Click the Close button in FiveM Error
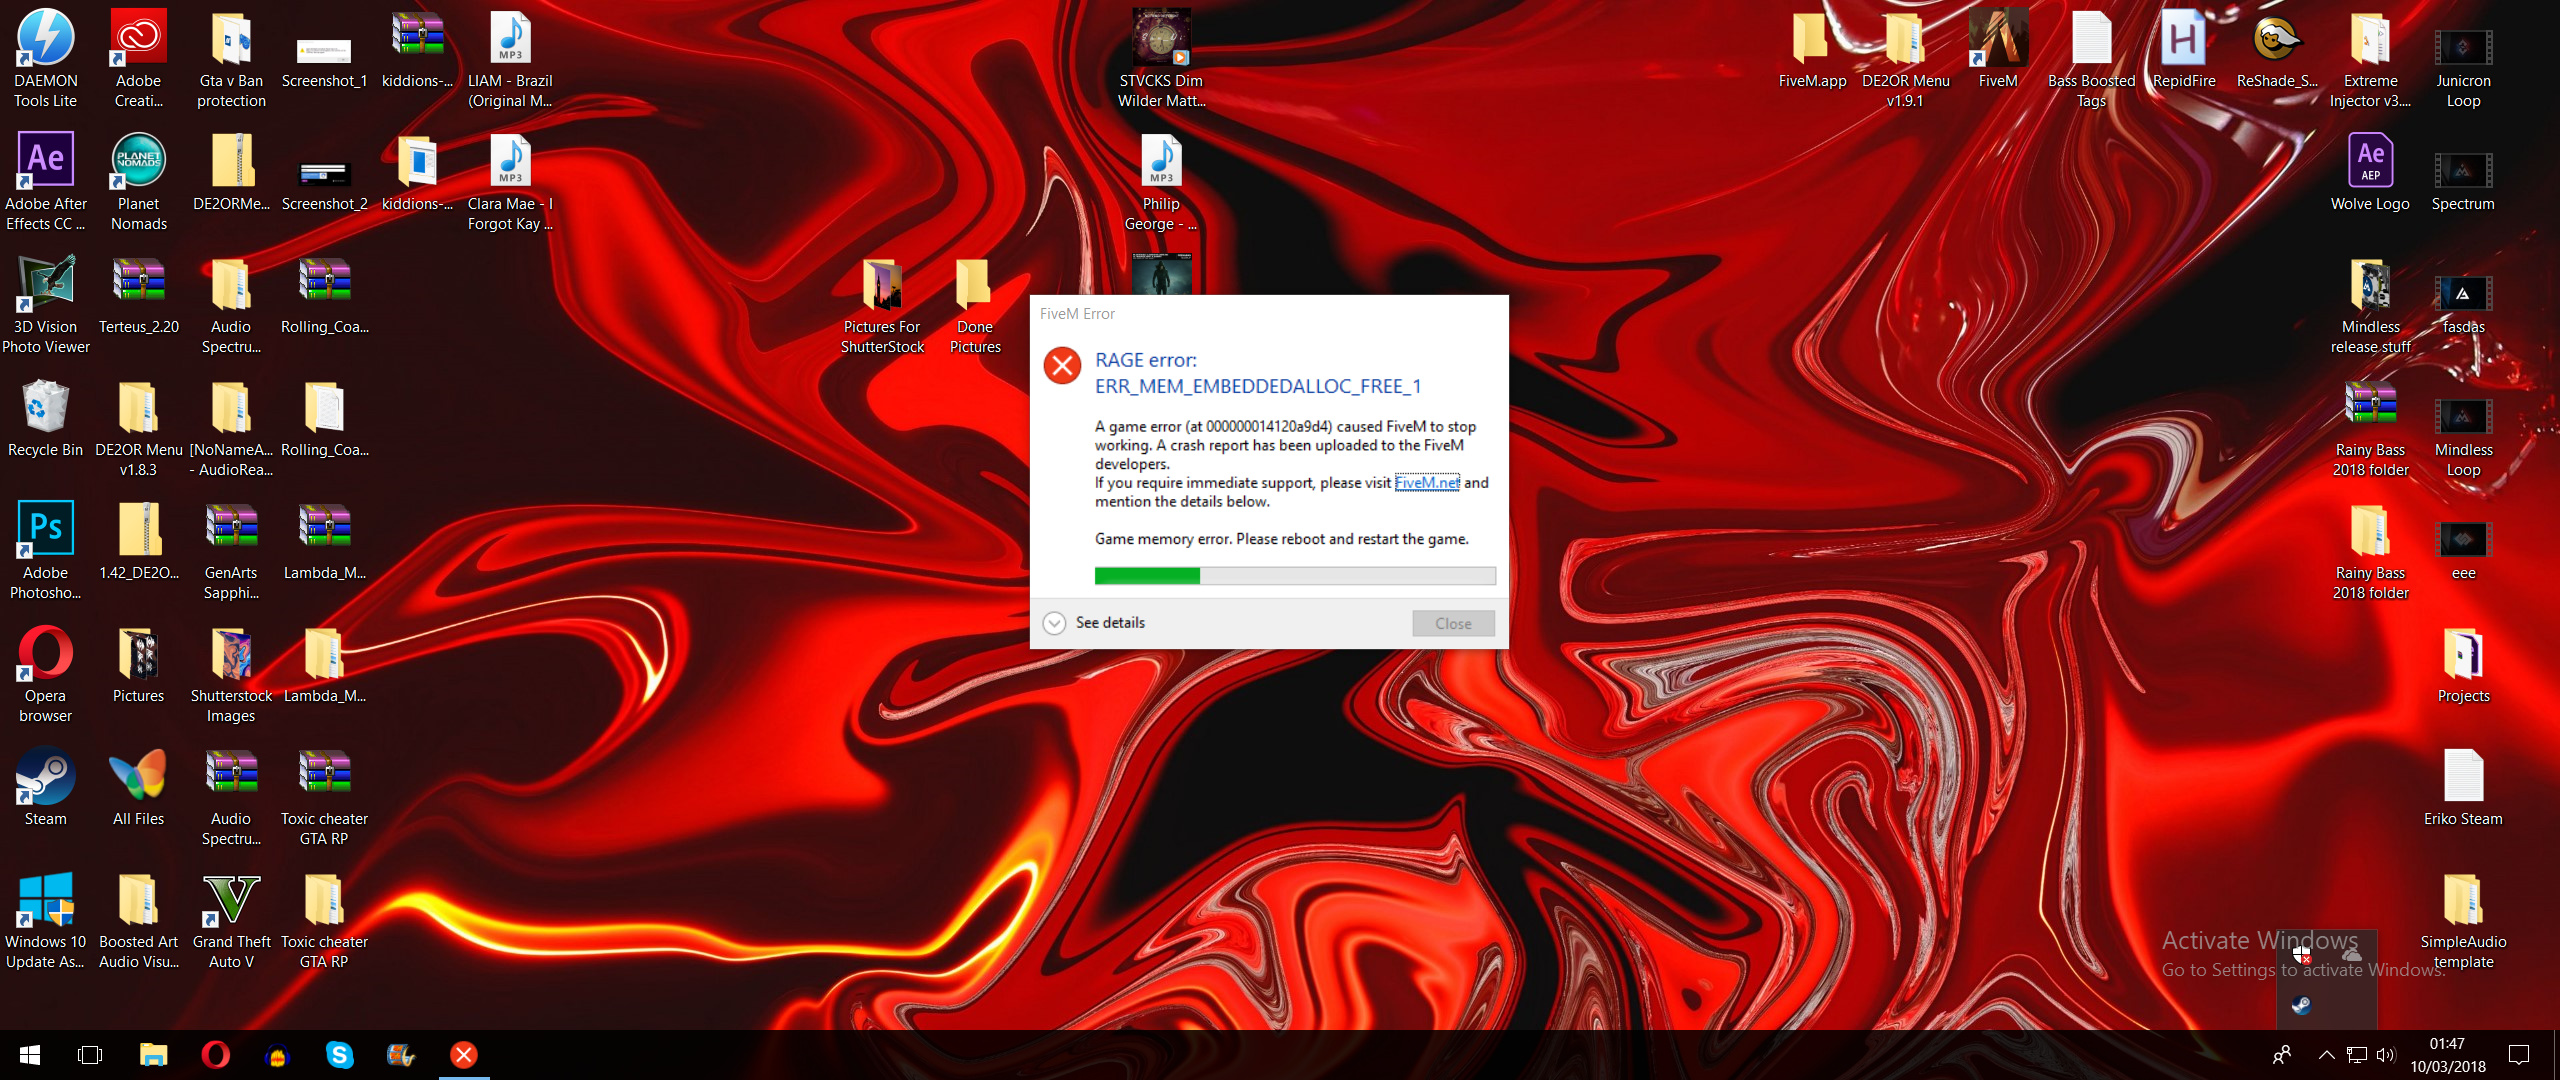 [1452, 623]
